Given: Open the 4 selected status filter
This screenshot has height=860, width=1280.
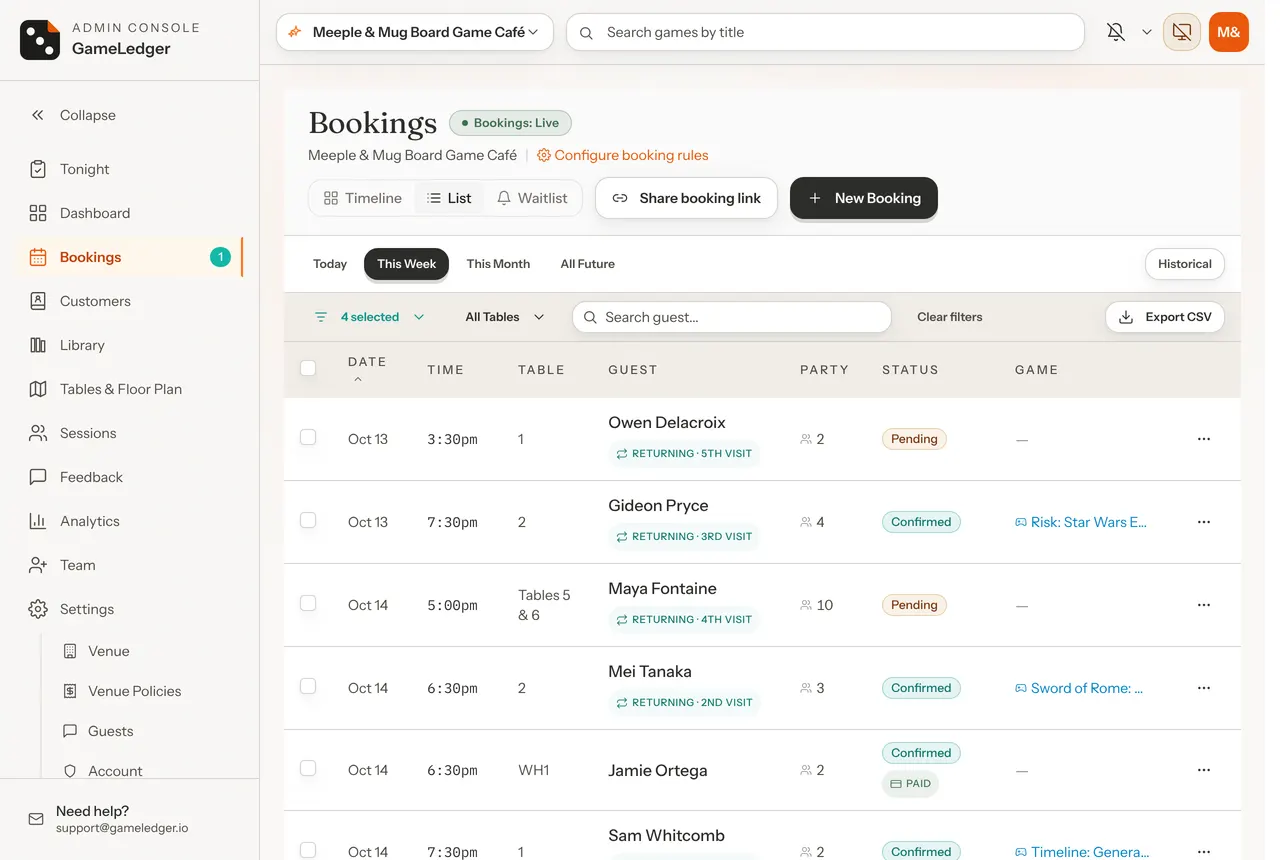Looking at the screenshot, I should tap(370, 317).
